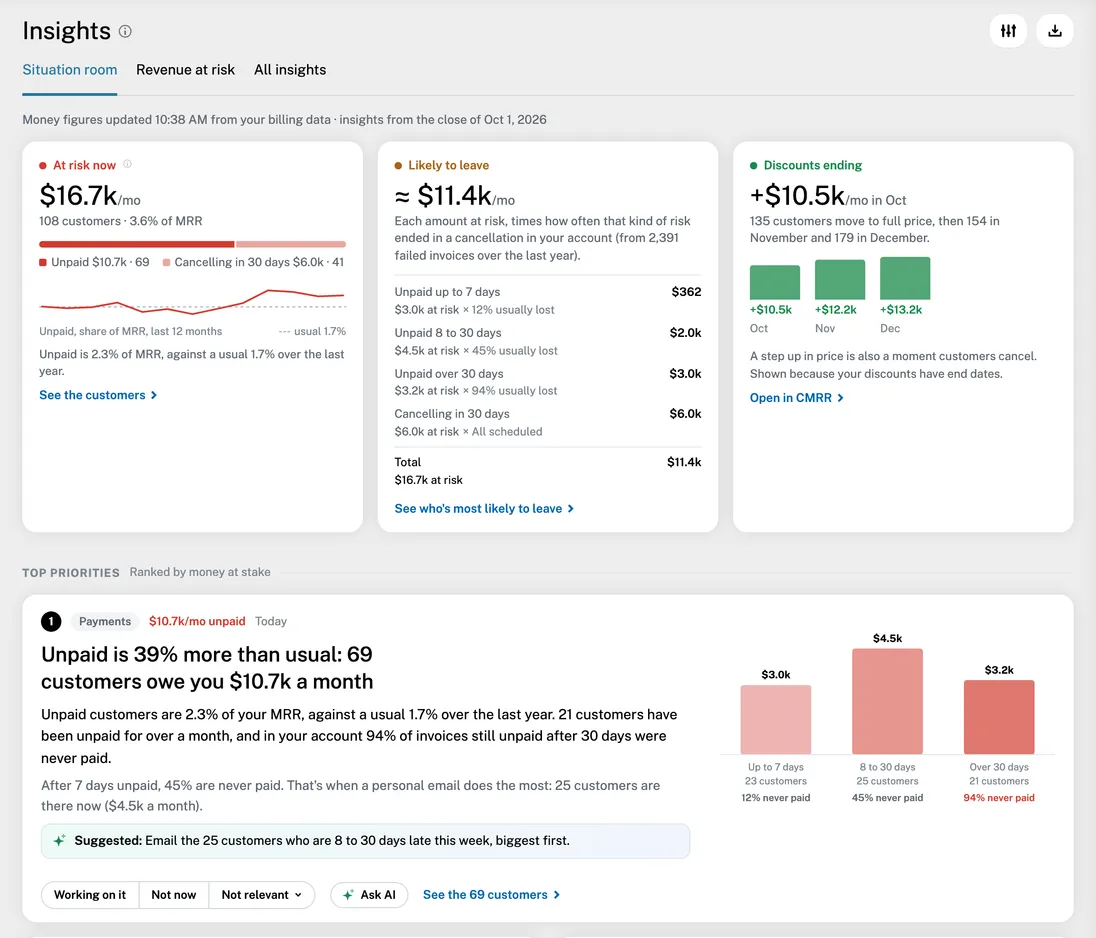Click the $10.7k/mo unpaid red label
This screenshot has width=1096, height=938.
pyautogui.click(x=197, y=621)
